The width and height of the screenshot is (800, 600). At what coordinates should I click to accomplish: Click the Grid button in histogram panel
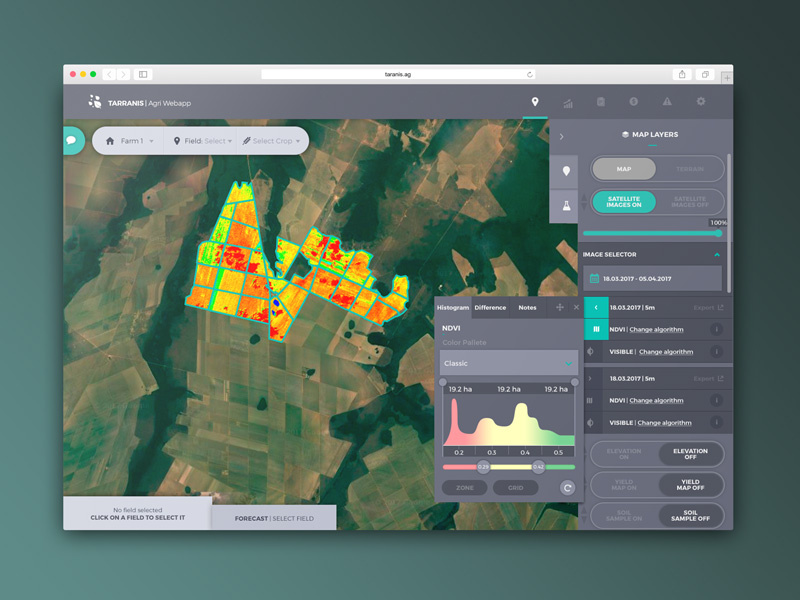(x=516, y=488)
